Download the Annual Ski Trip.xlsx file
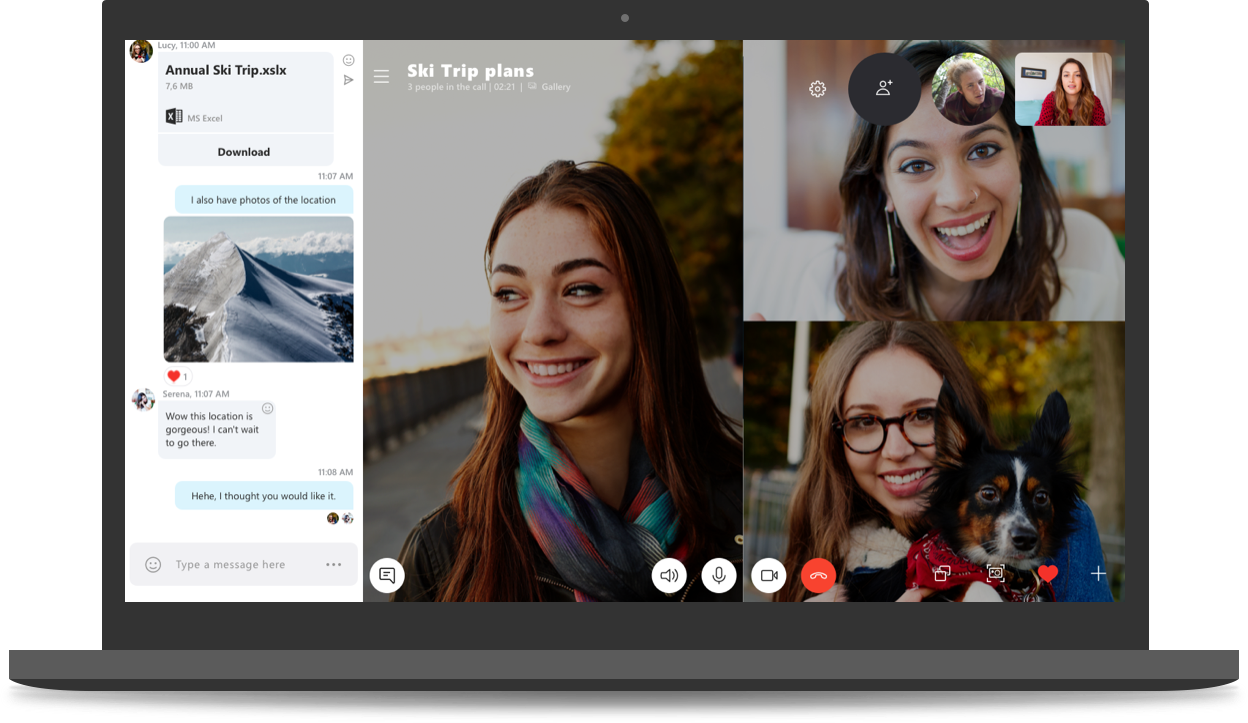Viewport: 1248px width, 723px height. pos(244,151)
